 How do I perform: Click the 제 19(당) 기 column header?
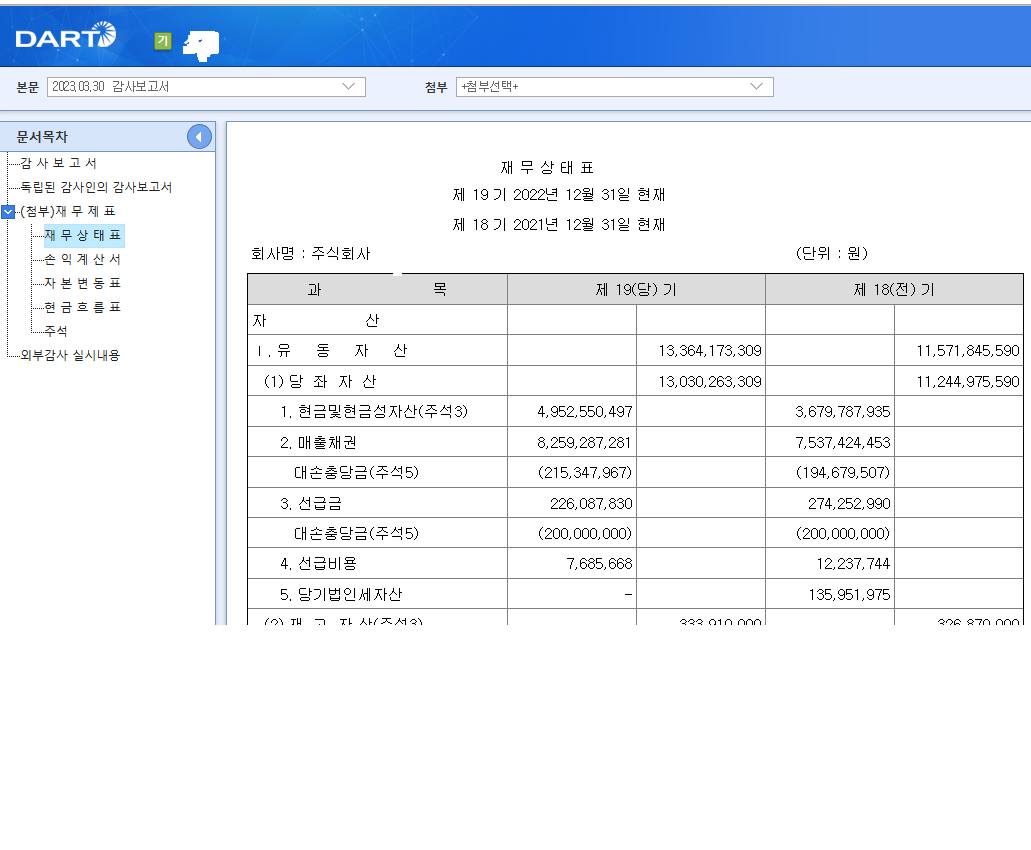coord(636,289)
